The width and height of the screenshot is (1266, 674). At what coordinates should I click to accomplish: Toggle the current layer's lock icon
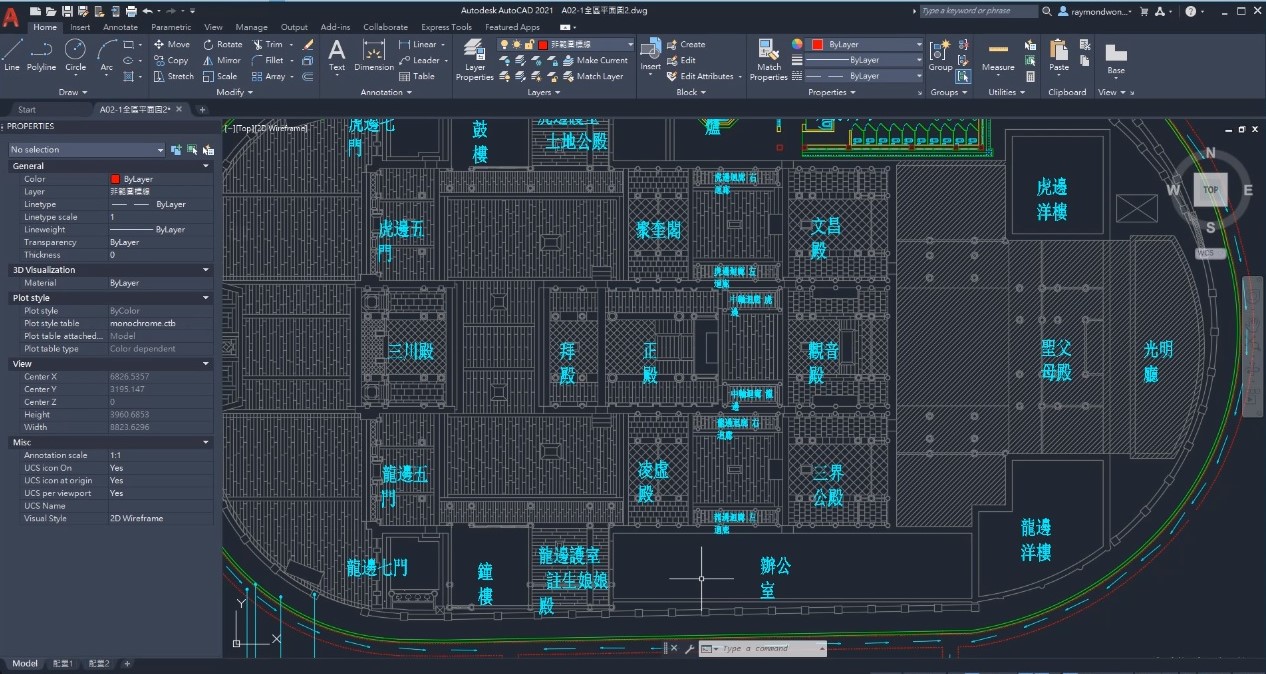[529, 45]
